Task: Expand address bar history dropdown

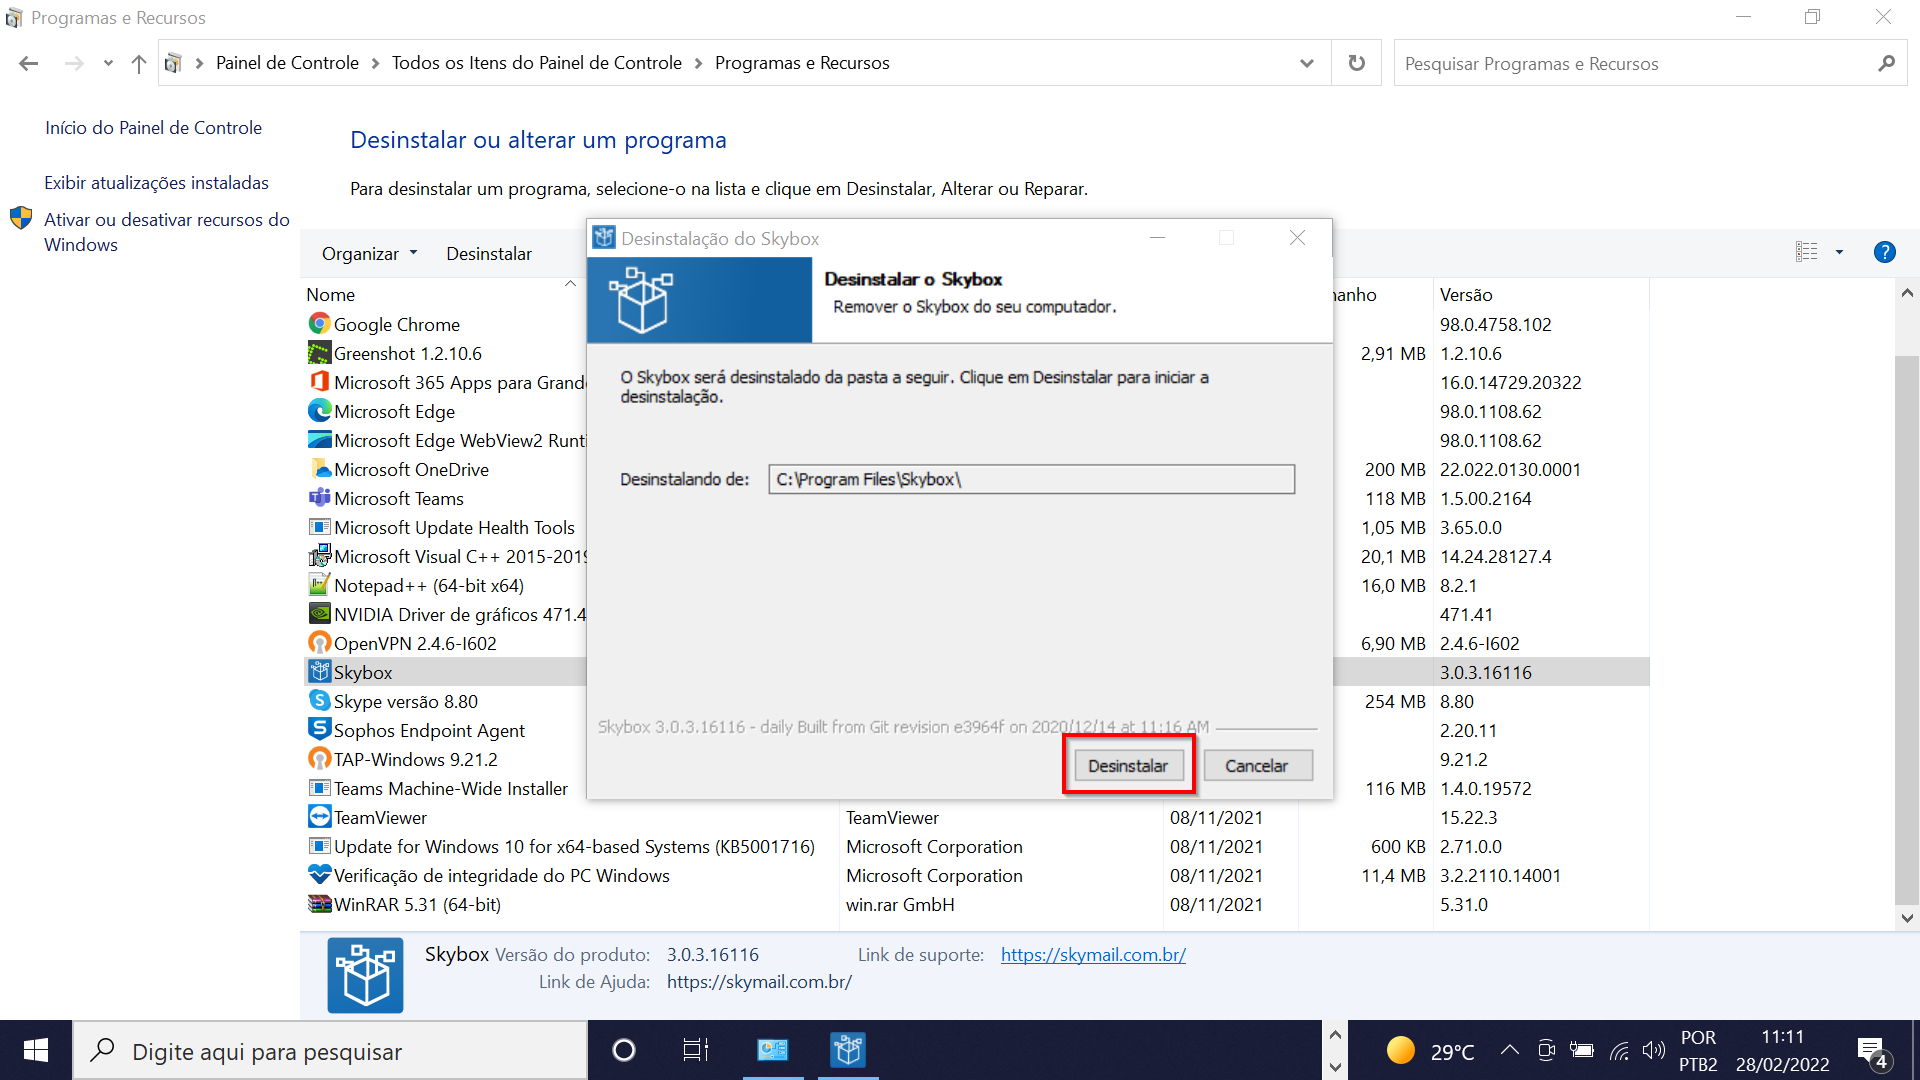Action: click(x=1306, y=63)
